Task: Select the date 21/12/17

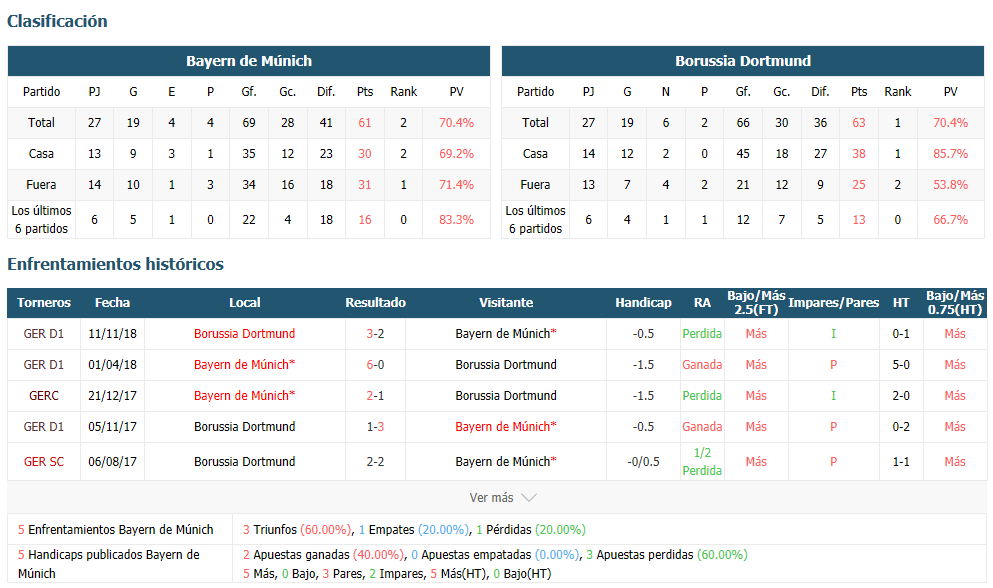Action: tap(112, 396)
